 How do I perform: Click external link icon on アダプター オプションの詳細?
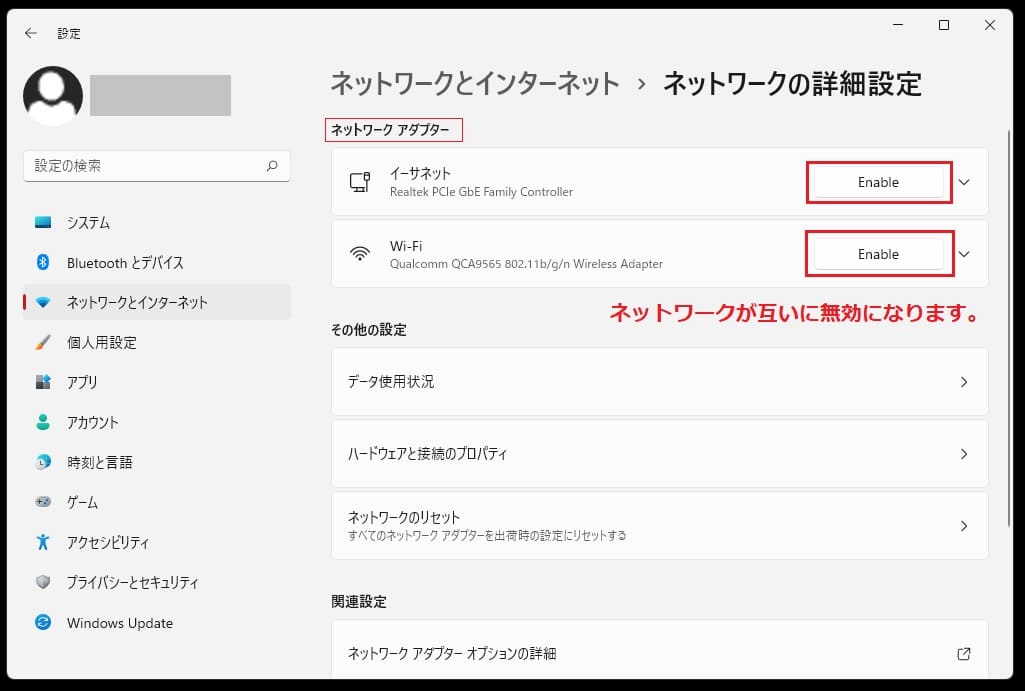[x=964, y=654]
